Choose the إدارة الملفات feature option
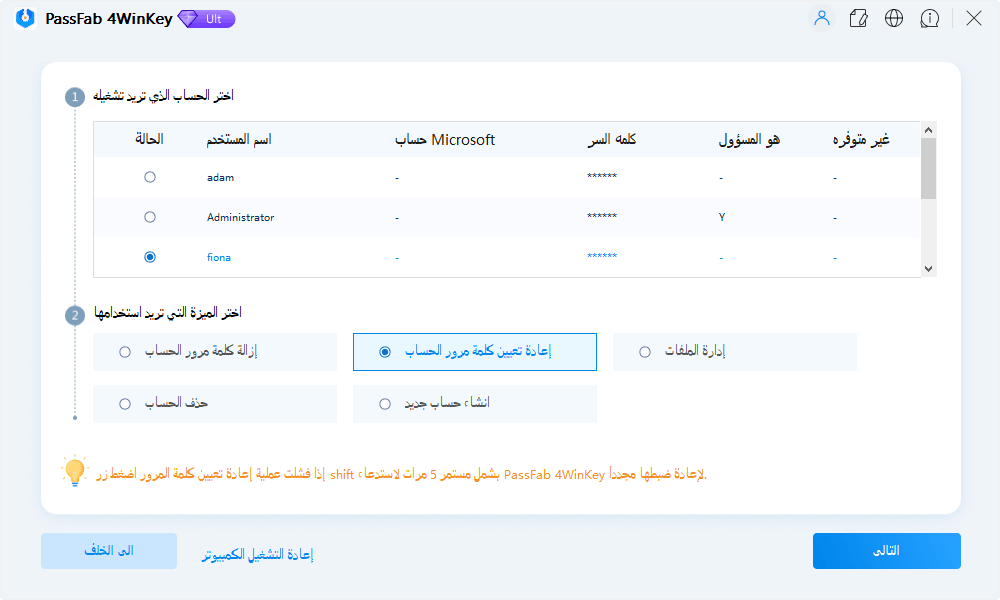Image resolution: width=1000 pixels, height=600 pixels. [x=643, y=352]
